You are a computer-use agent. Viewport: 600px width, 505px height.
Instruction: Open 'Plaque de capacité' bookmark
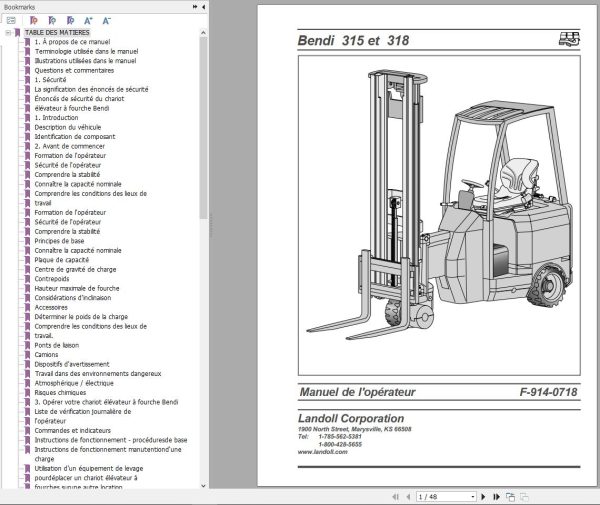point(62,260)
